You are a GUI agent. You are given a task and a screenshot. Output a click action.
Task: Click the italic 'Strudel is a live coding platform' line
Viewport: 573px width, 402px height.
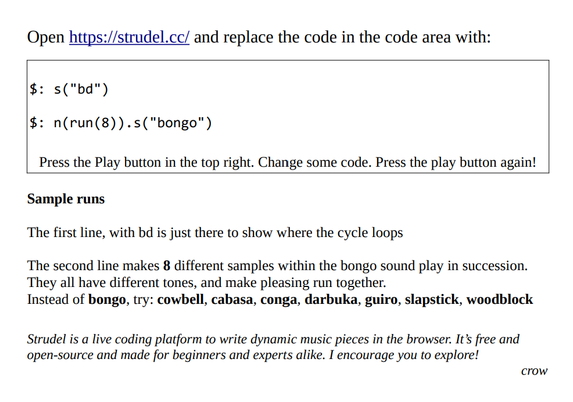pos(273,339)
